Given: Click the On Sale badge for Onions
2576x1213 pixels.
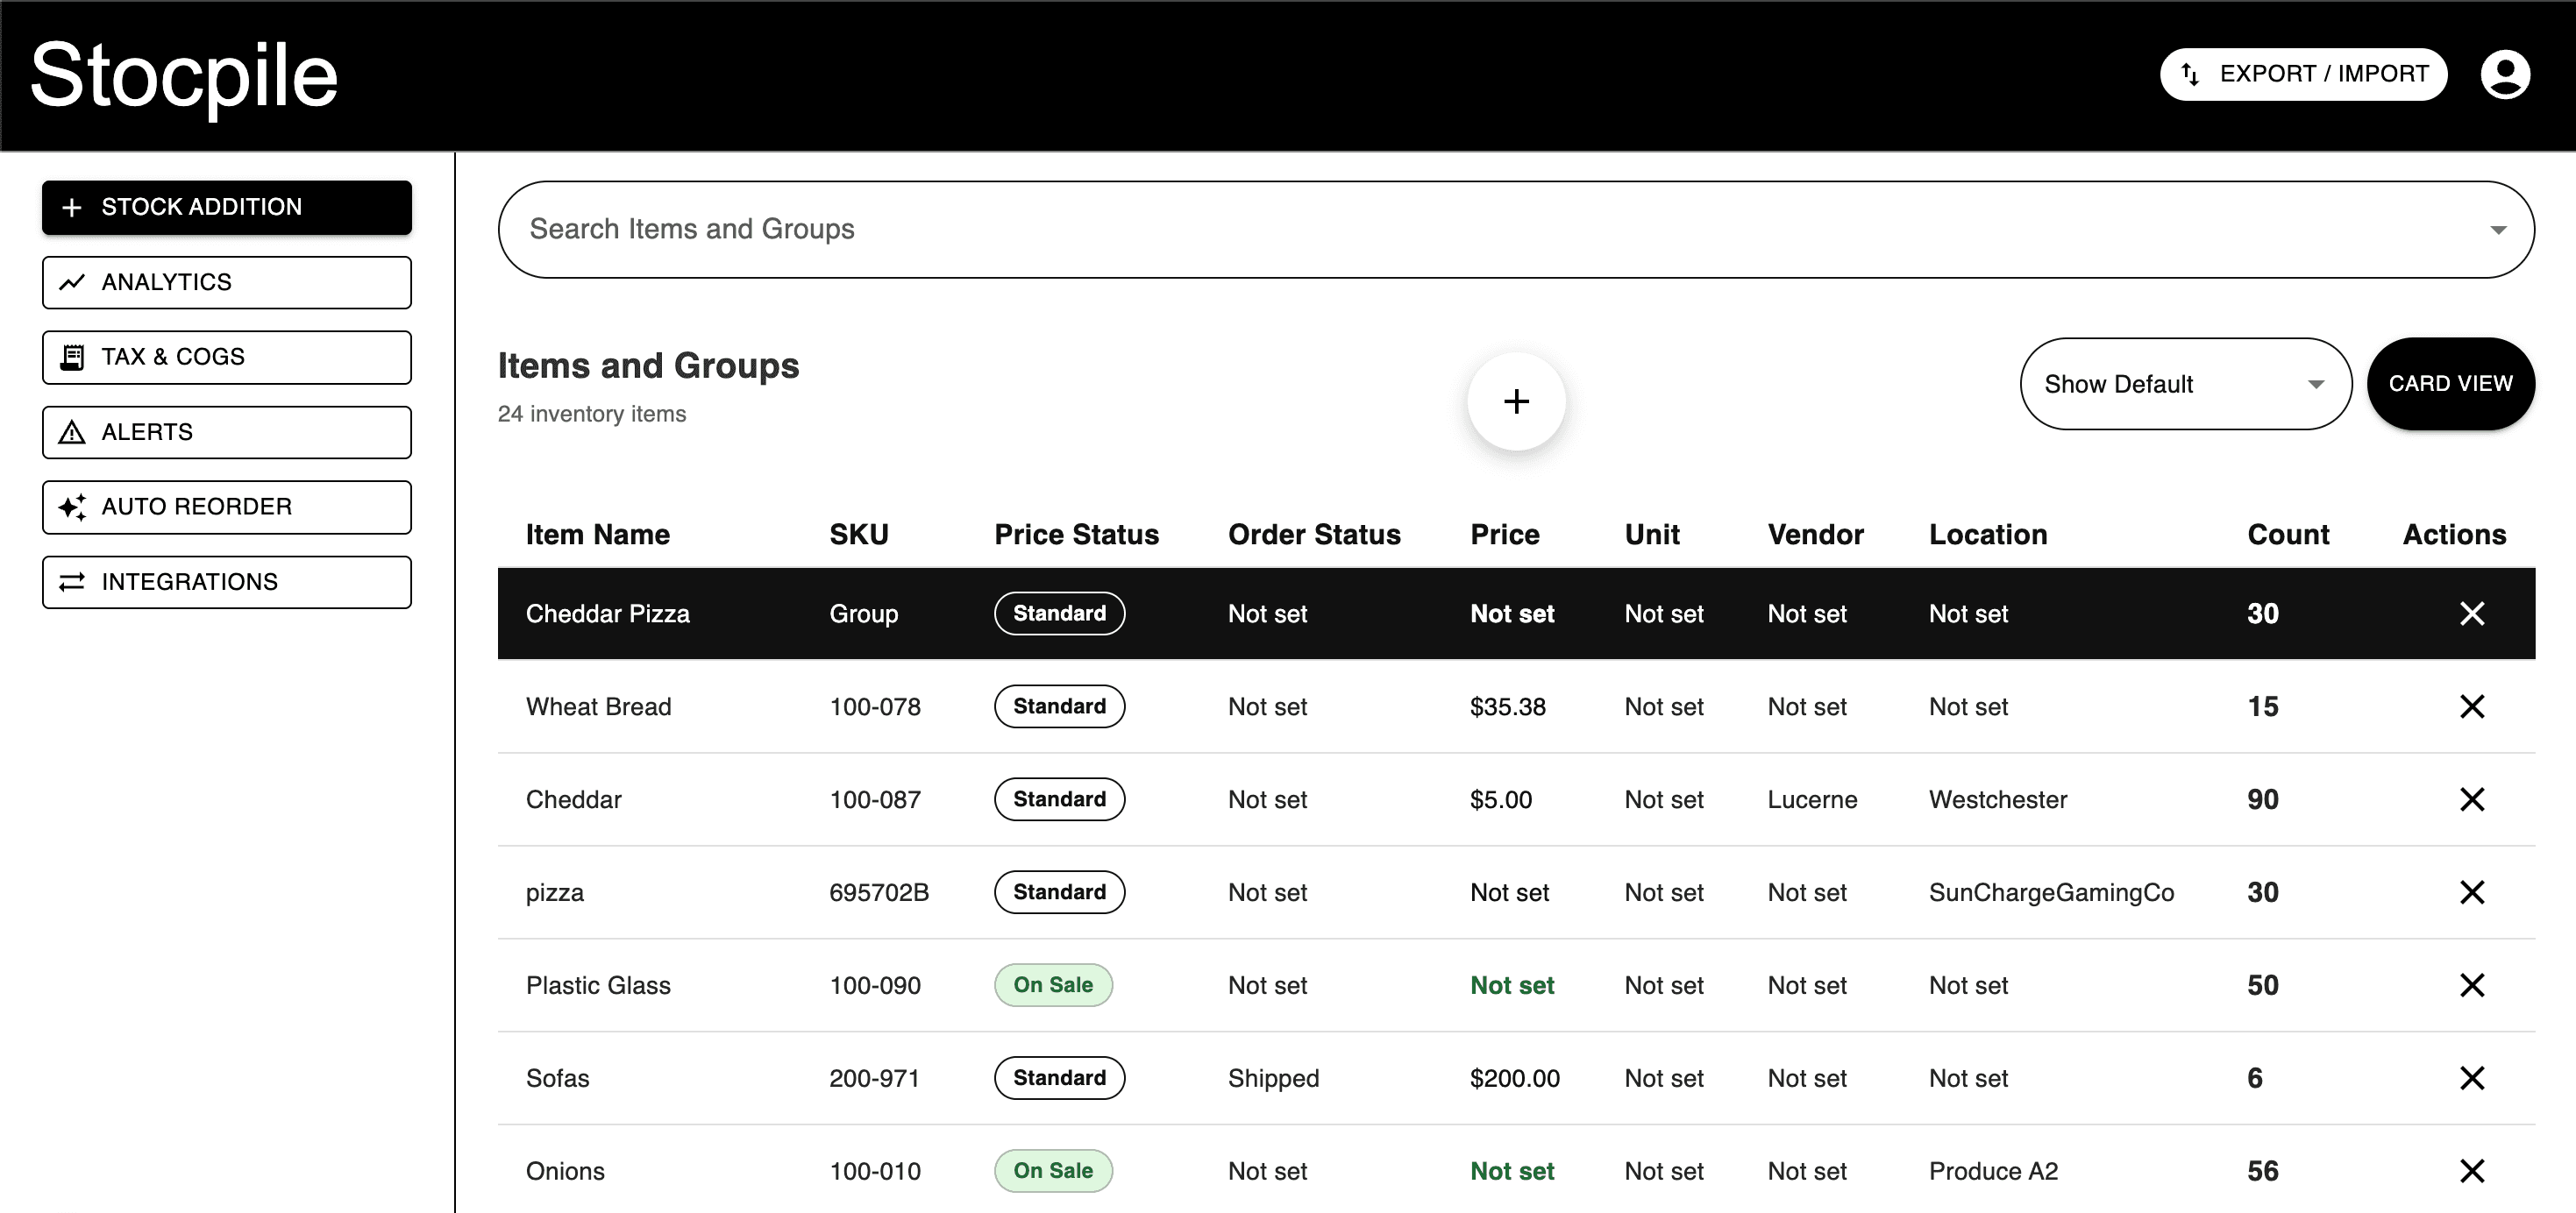Looking at the screenshot, I should (x=1053, y=1171).
